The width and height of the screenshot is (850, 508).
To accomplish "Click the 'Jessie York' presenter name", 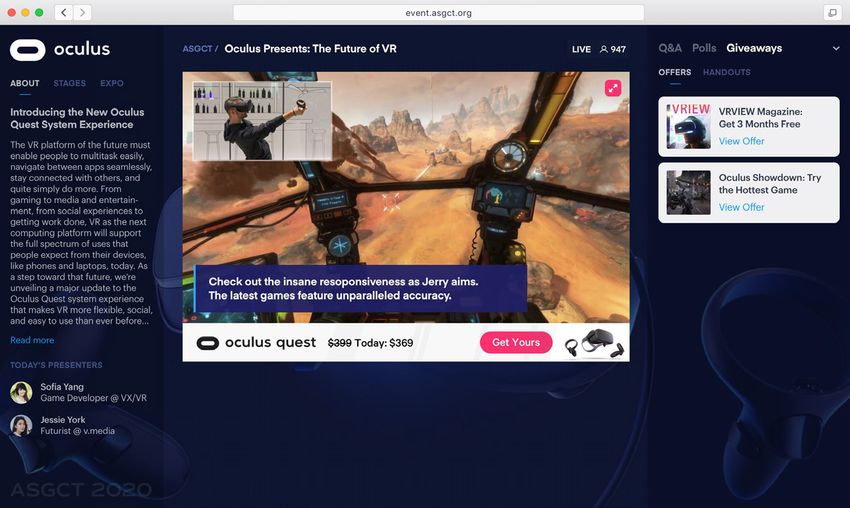I will point(63,420).
